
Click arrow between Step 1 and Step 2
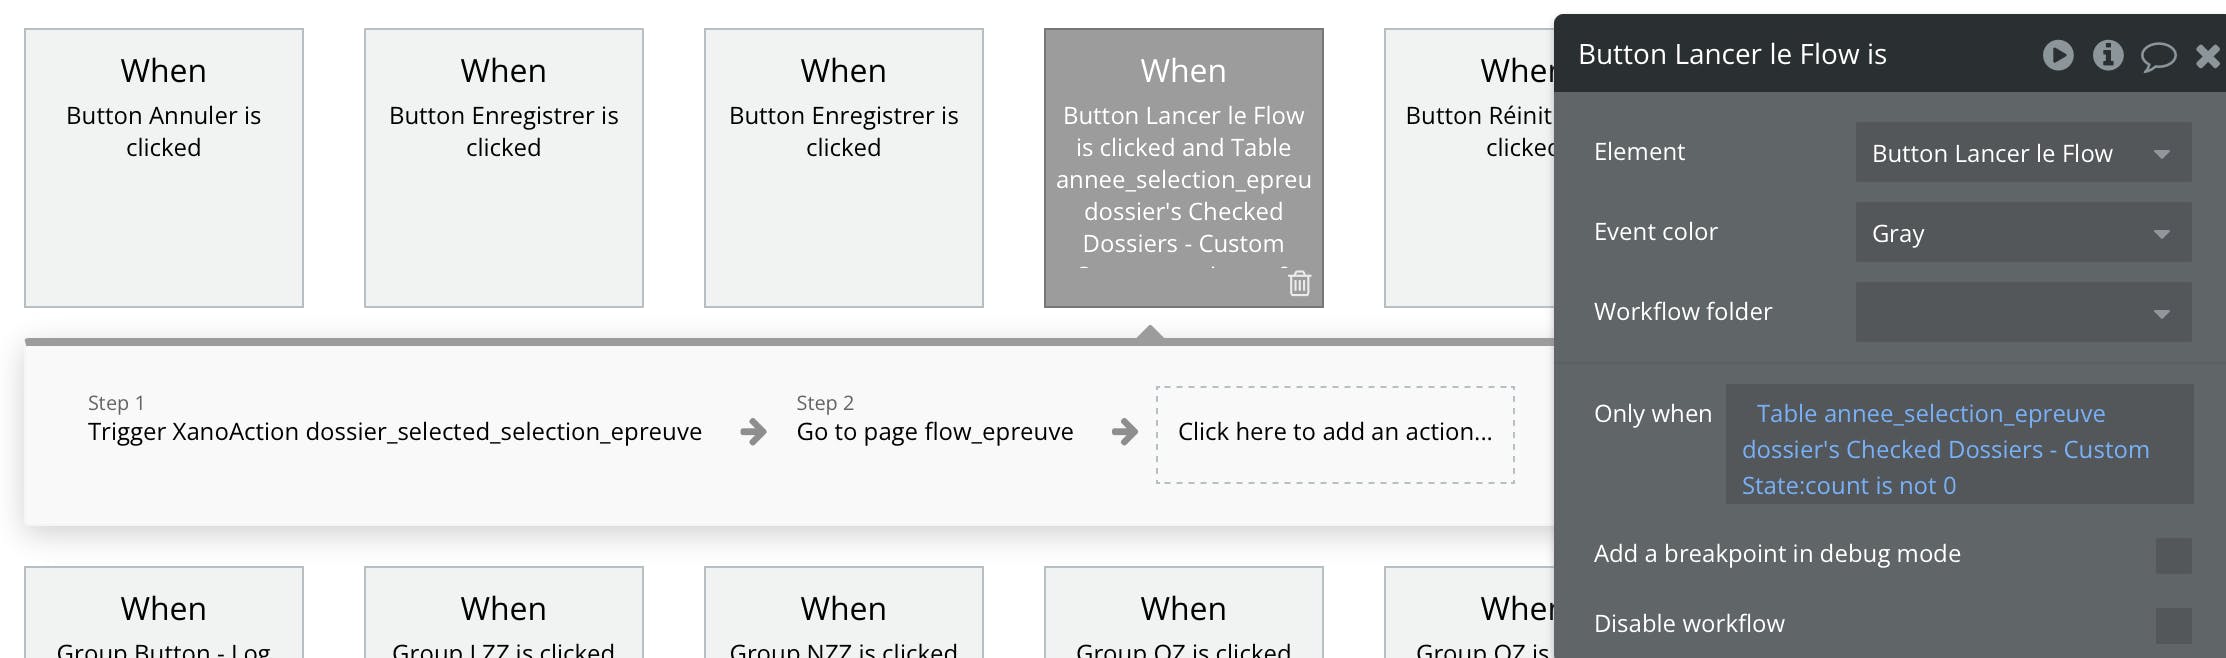click(753, 432)
